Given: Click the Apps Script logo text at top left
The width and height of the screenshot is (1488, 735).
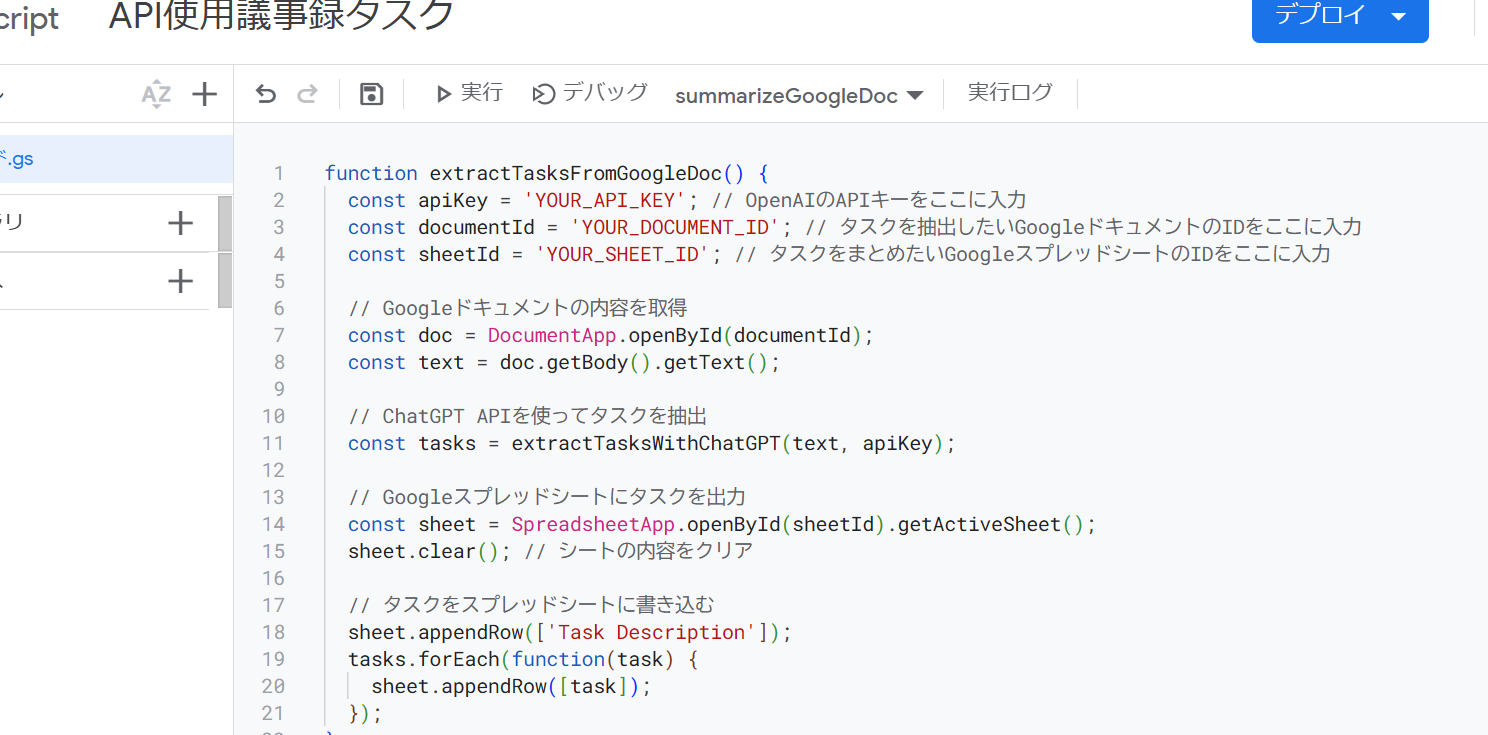Looking at the screenshot, I should point(29,18).
